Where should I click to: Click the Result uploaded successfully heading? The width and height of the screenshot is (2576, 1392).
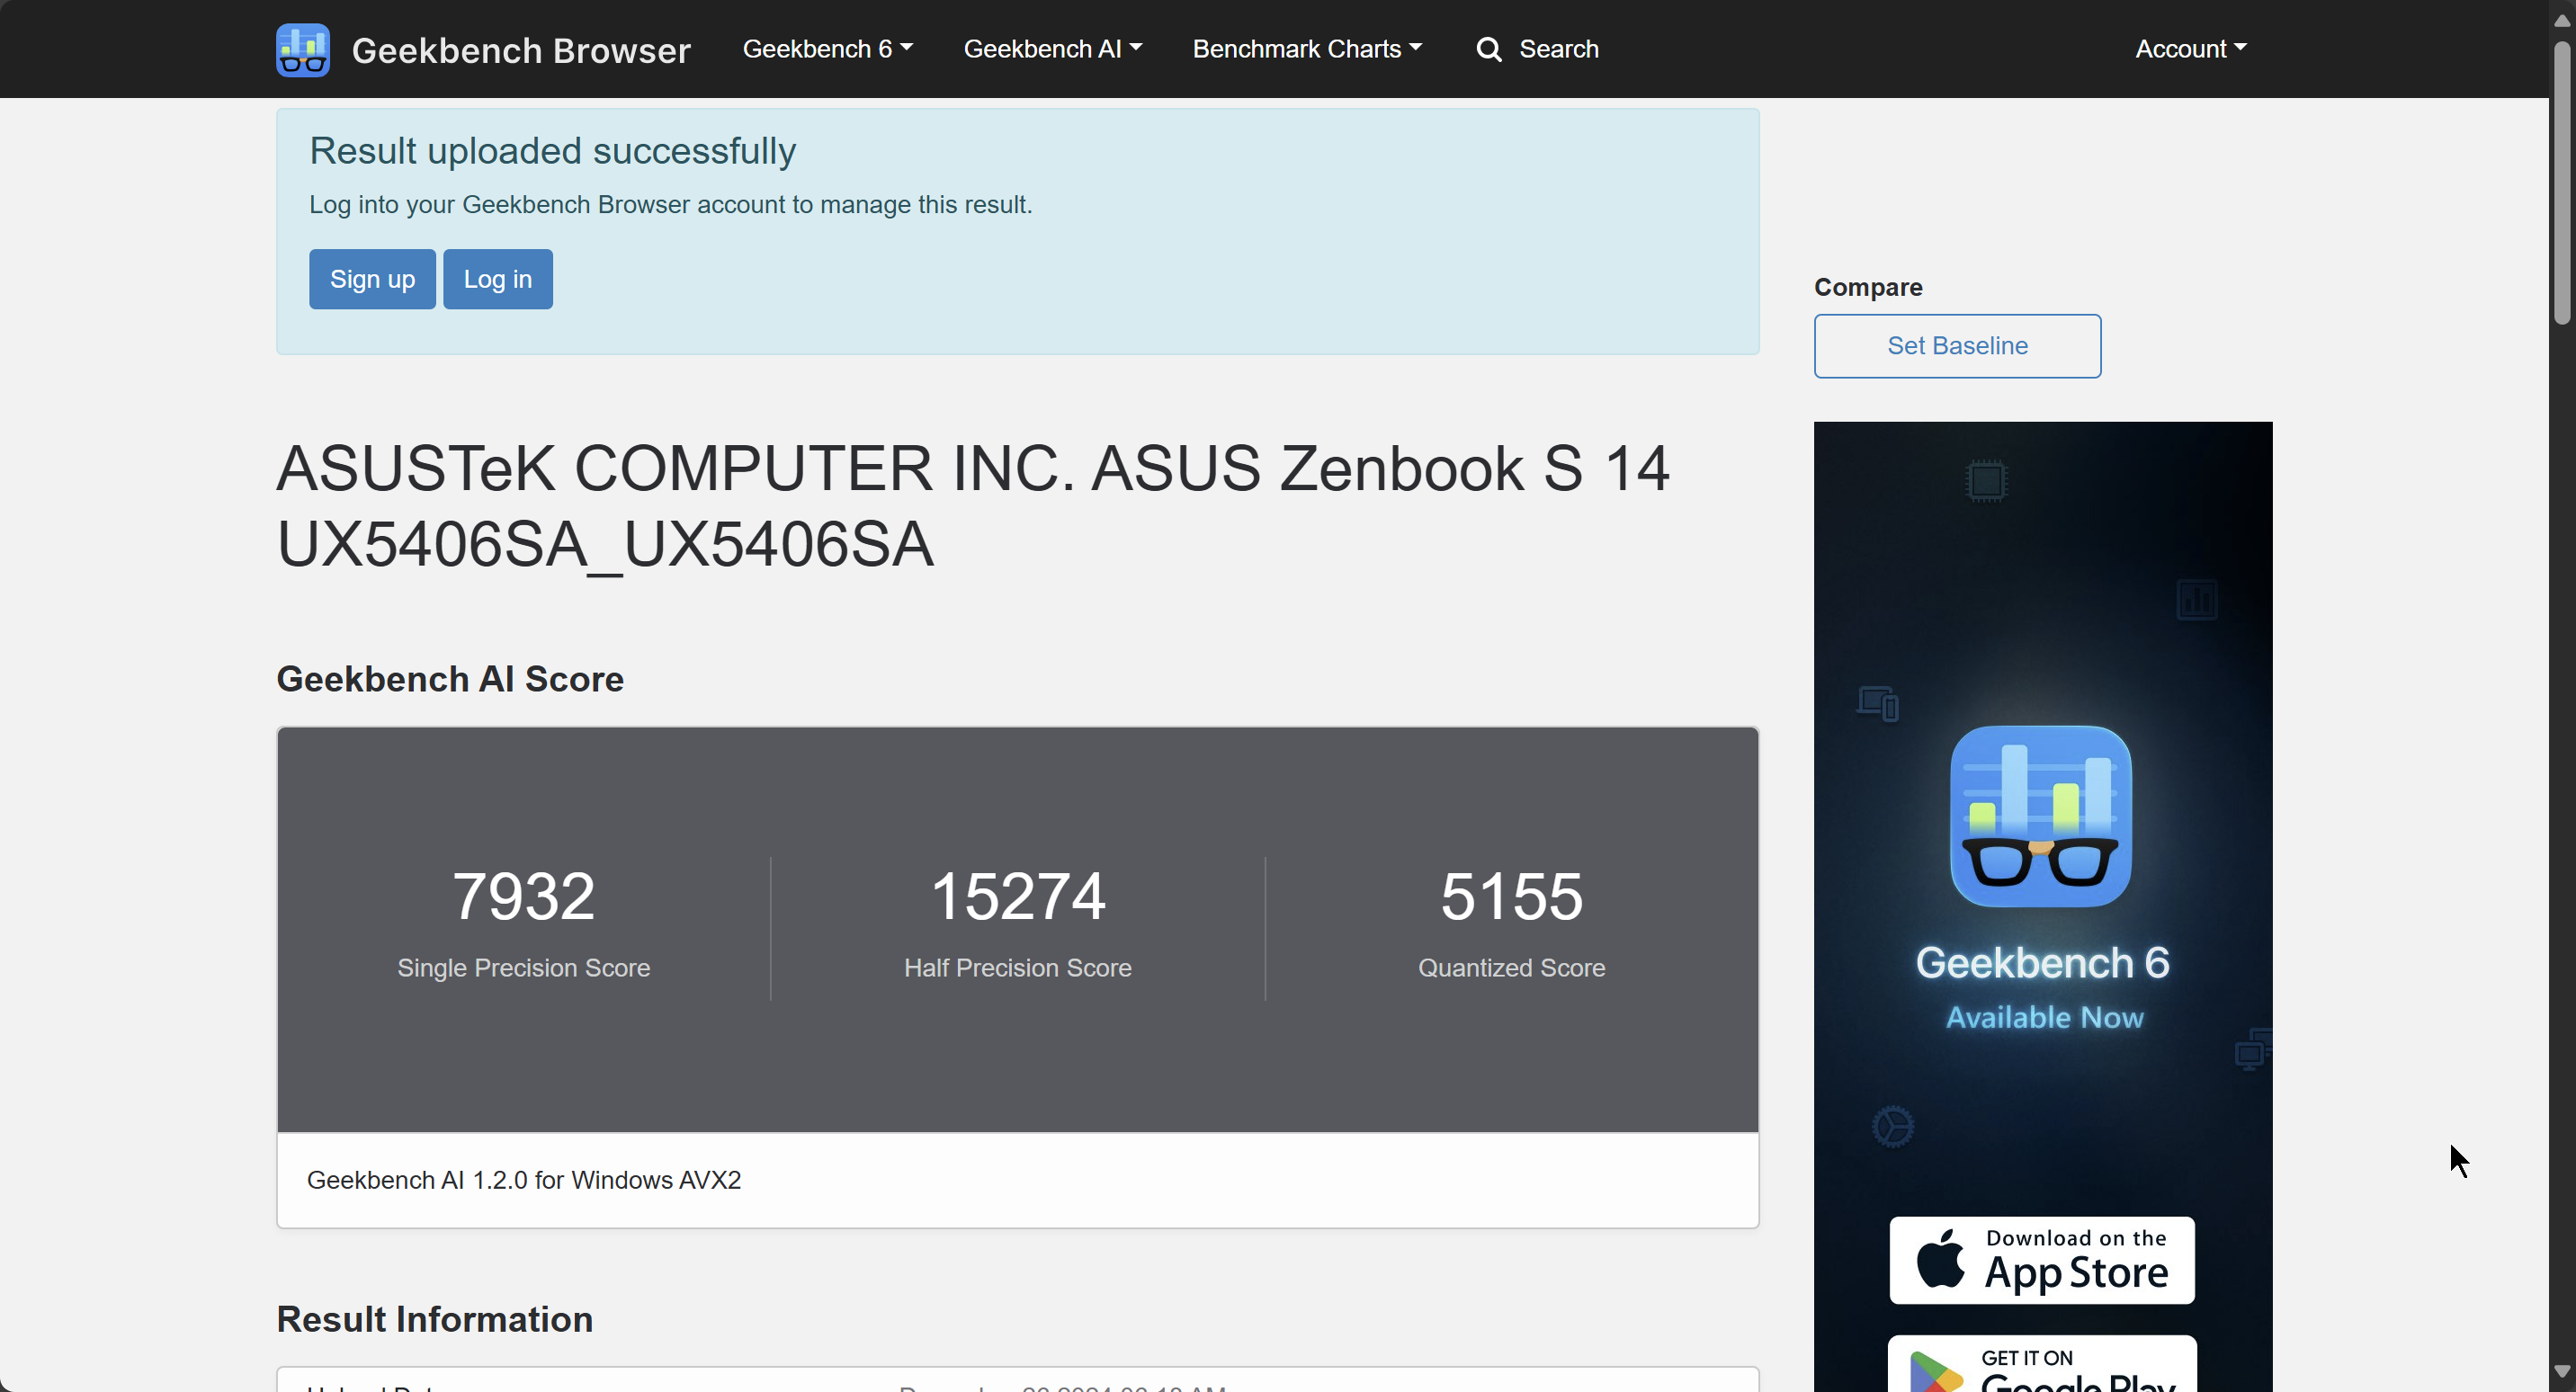tap(552, 151)
